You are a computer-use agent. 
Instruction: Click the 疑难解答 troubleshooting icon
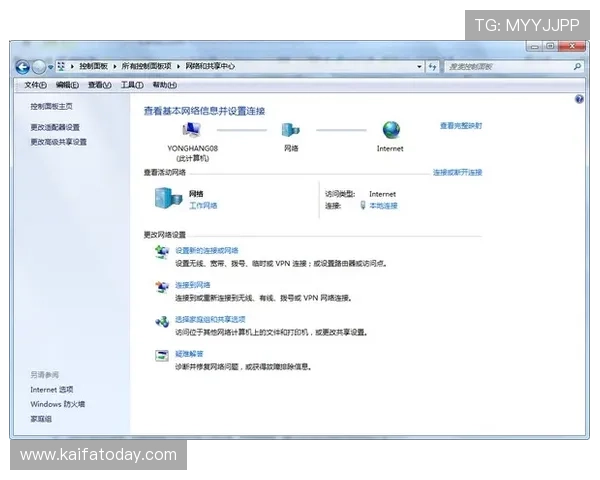[x=162, y=356]
